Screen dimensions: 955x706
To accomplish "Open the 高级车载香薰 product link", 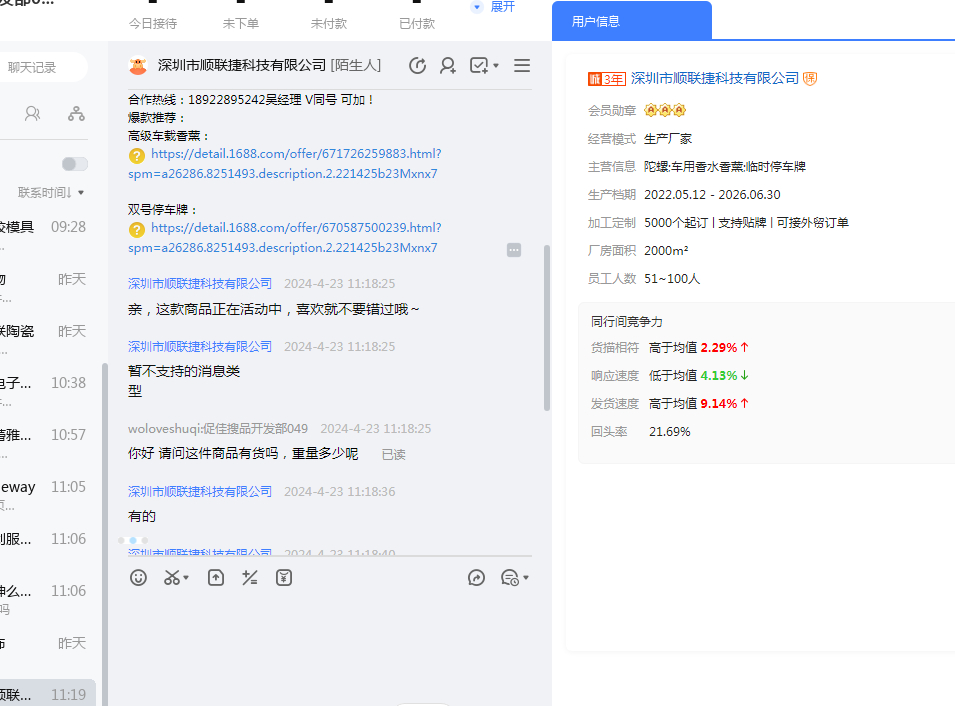I will tap(295, 155).
